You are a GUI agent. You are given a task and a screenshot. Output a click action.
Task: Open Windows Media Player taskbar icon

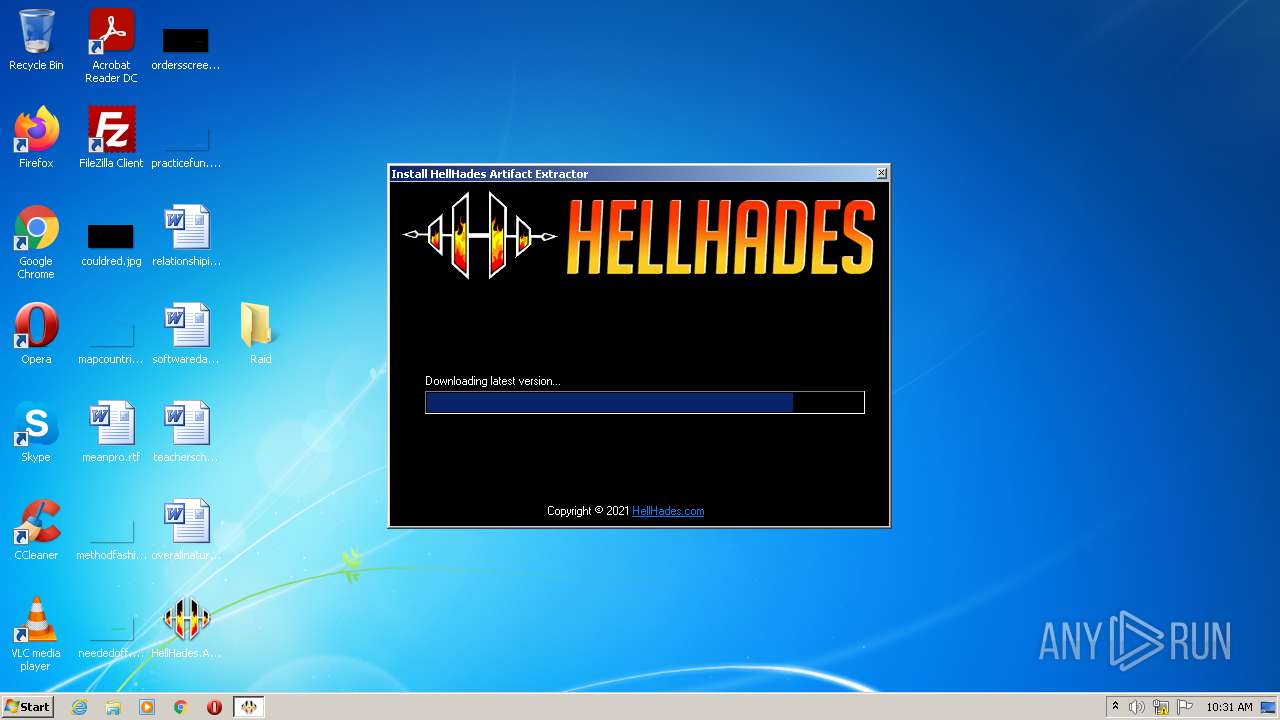pyautogui.click(x=147, y=707)
